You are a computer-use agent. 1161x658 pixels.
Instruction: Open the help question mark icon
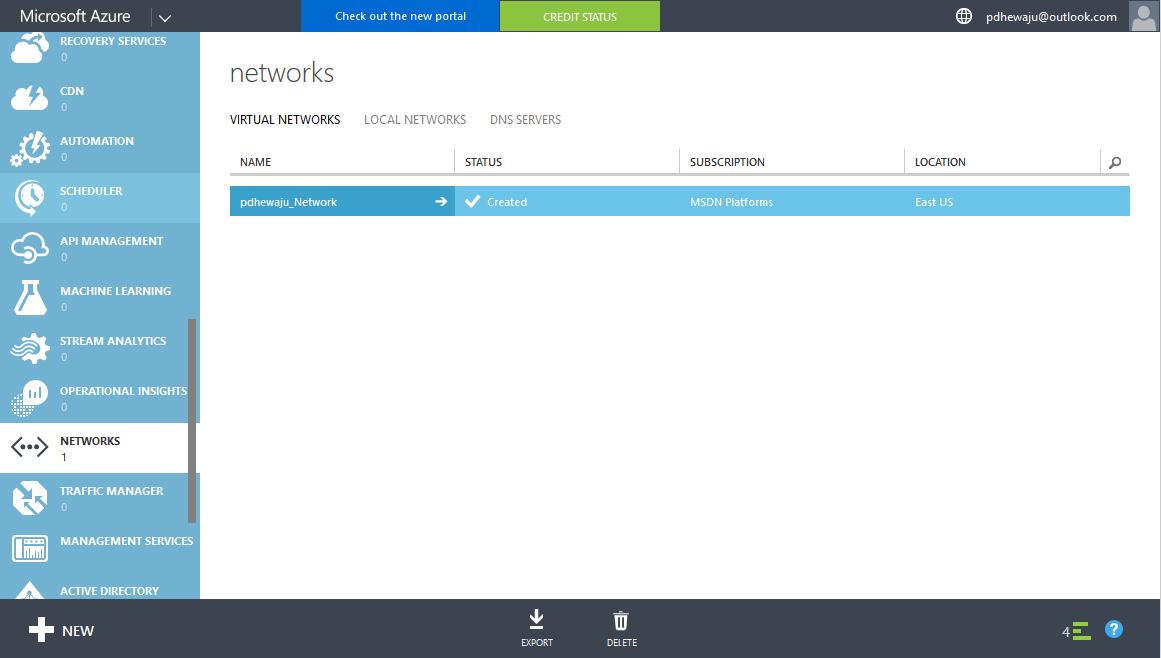[x=1114, y=629]
